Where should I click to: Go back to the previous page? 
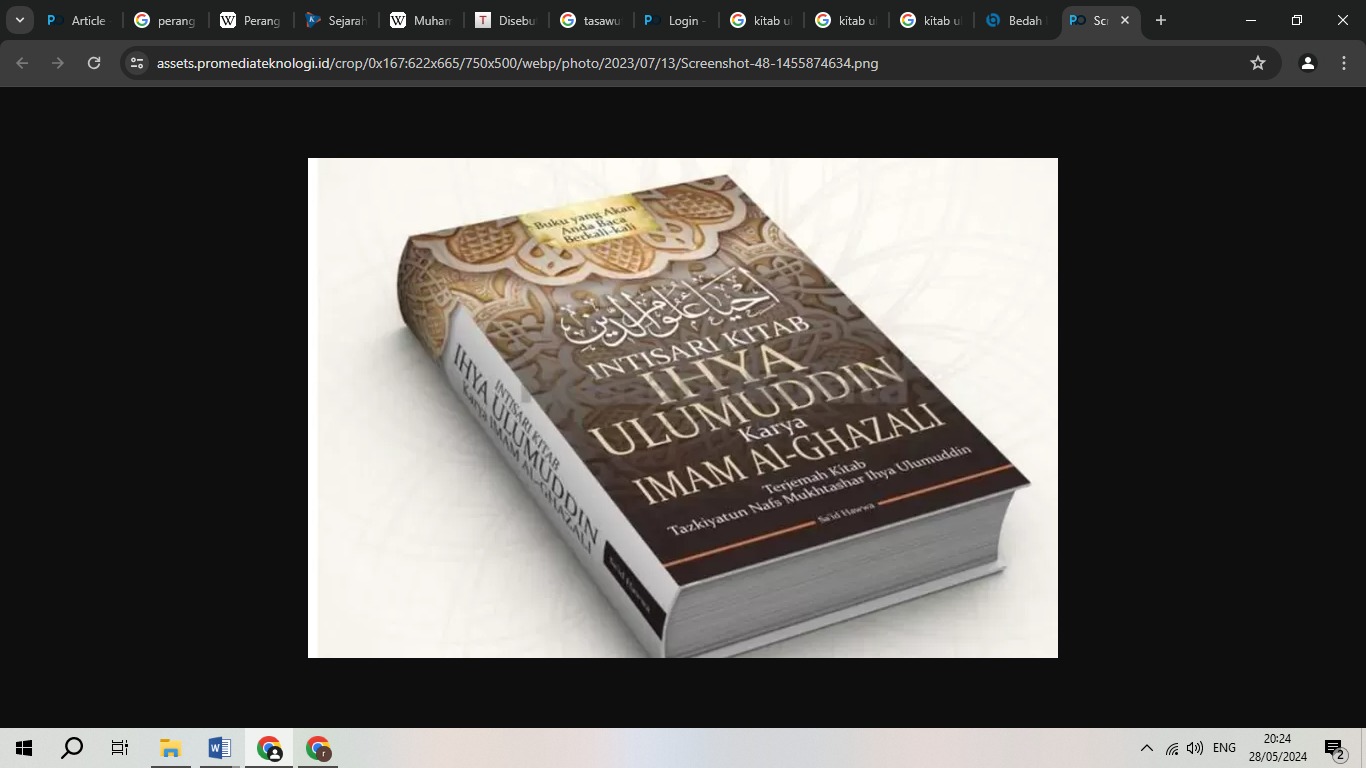coord(23,63)
